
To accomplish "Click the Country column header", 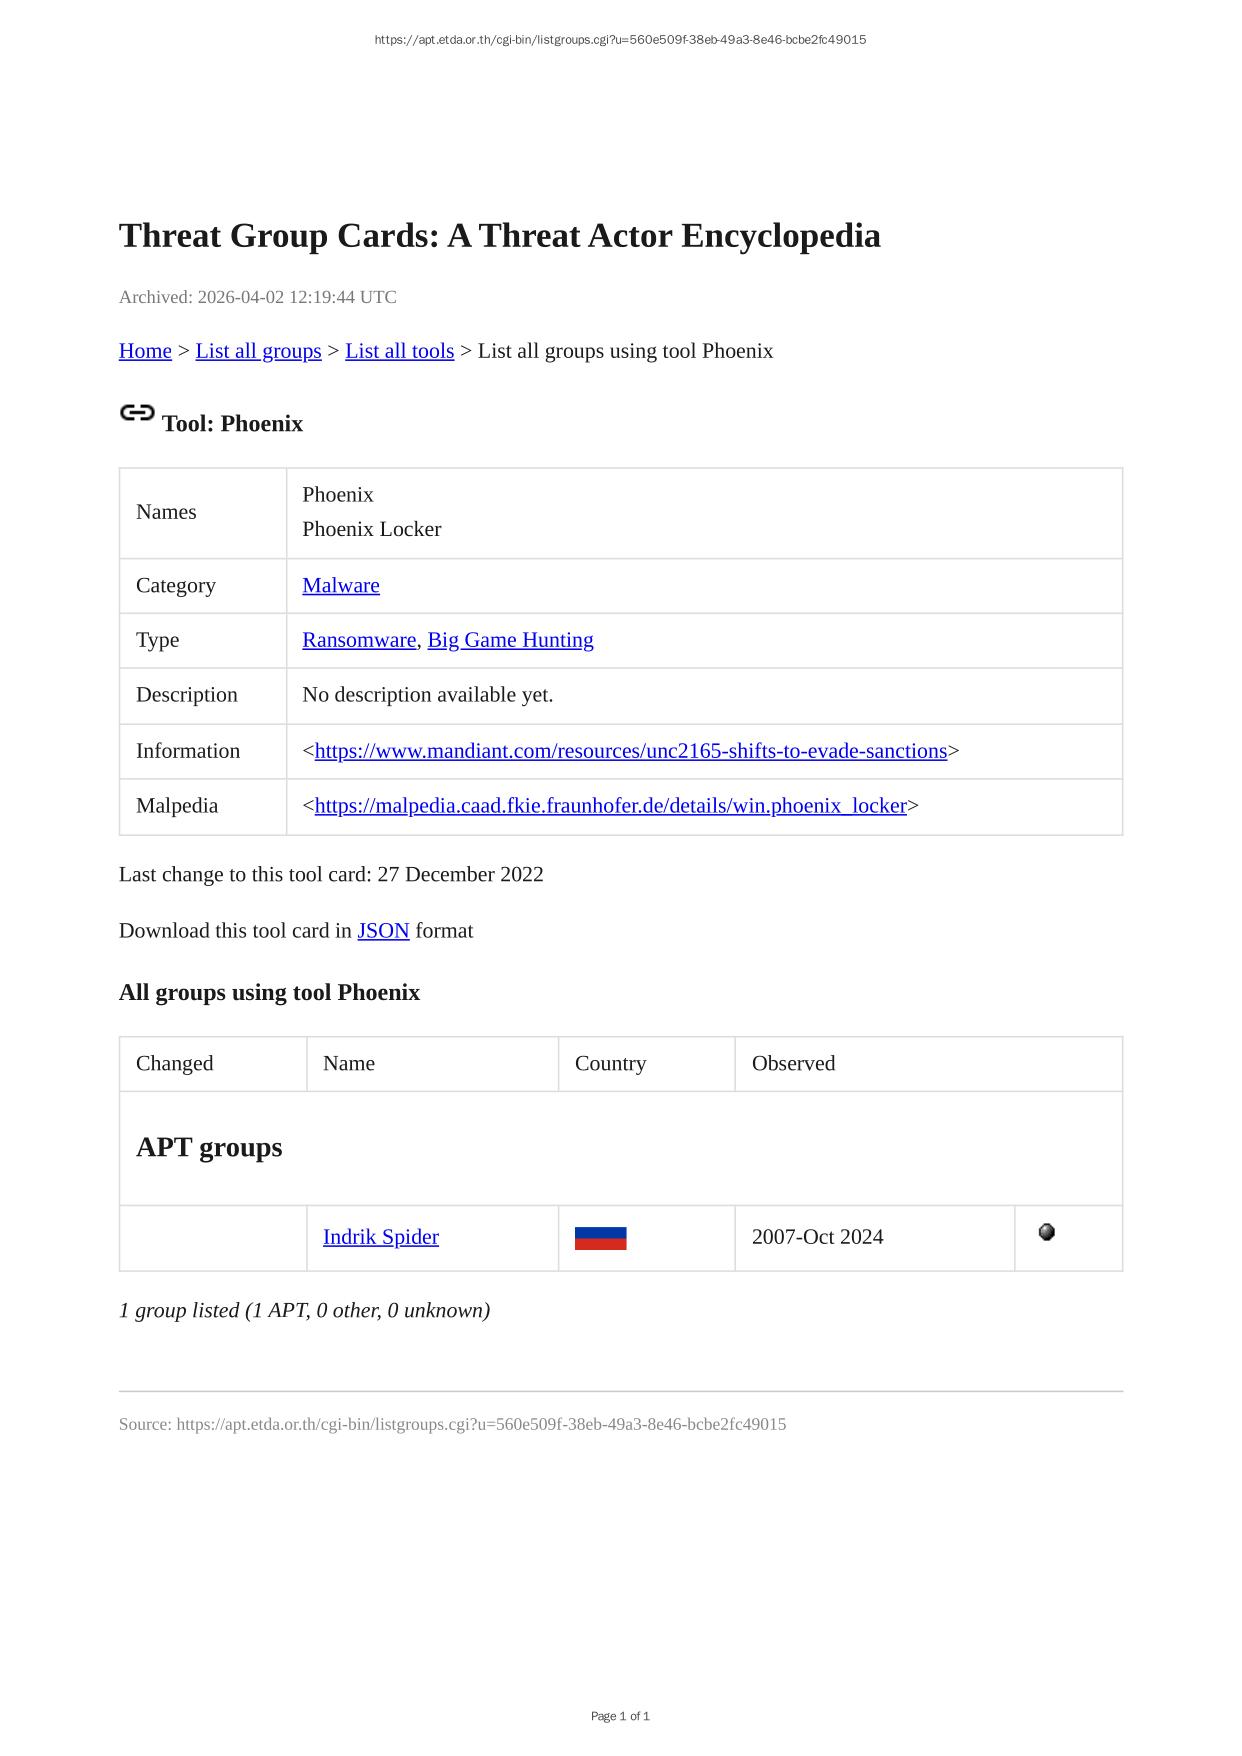I will pyautogui.click(x=610, y=1064).
